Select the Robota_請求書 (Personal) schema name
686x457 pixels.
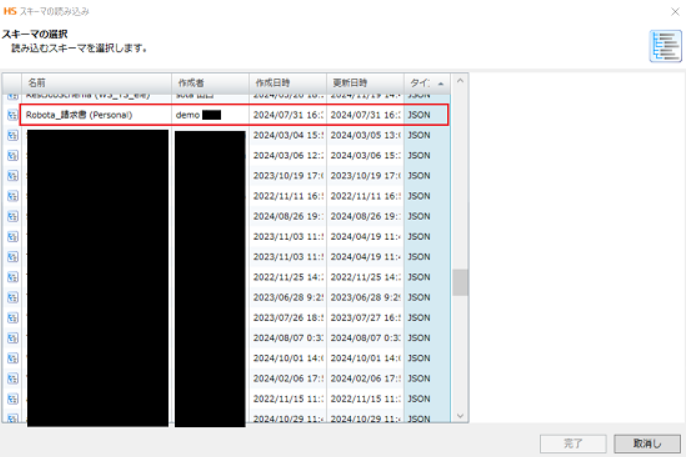[x=79, y=115]
